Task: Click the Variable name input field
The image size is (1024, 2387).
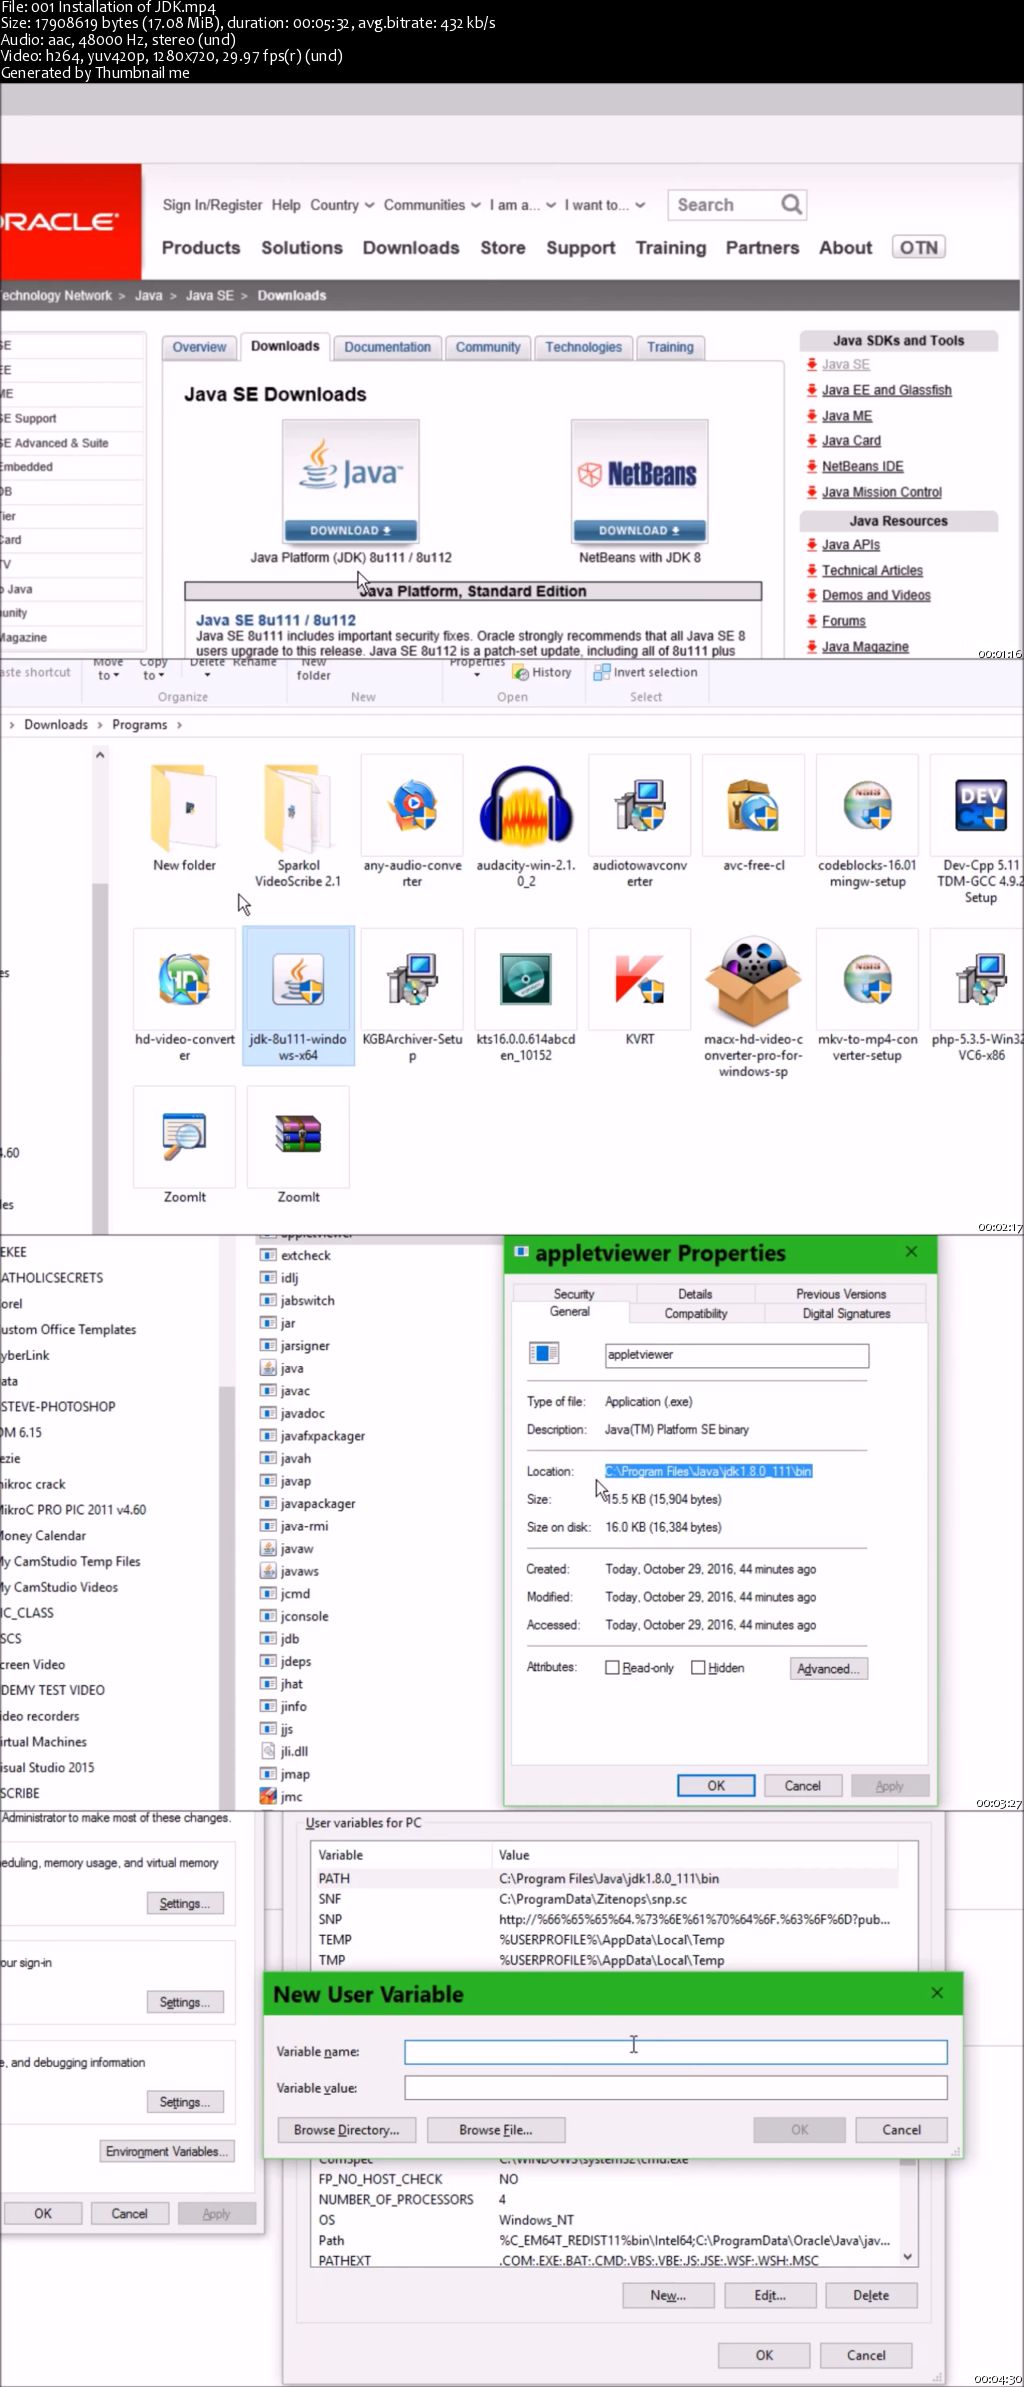Action: tap(676, 2052)
